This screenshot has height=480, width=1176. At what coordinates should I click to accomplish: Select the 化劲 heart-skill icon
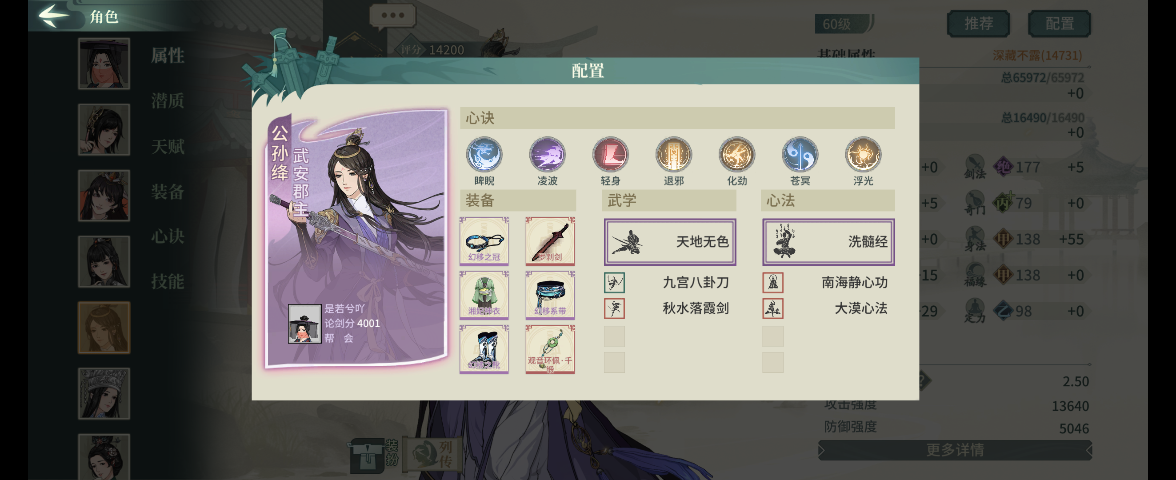(x=736, y=154)
